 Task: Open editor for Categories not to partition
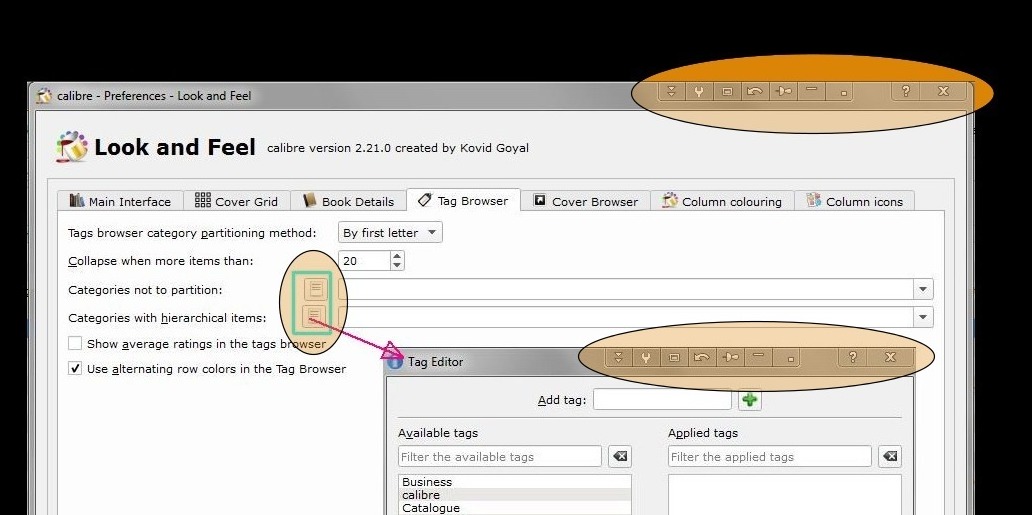pyautogui.click(x=315, y=288)
